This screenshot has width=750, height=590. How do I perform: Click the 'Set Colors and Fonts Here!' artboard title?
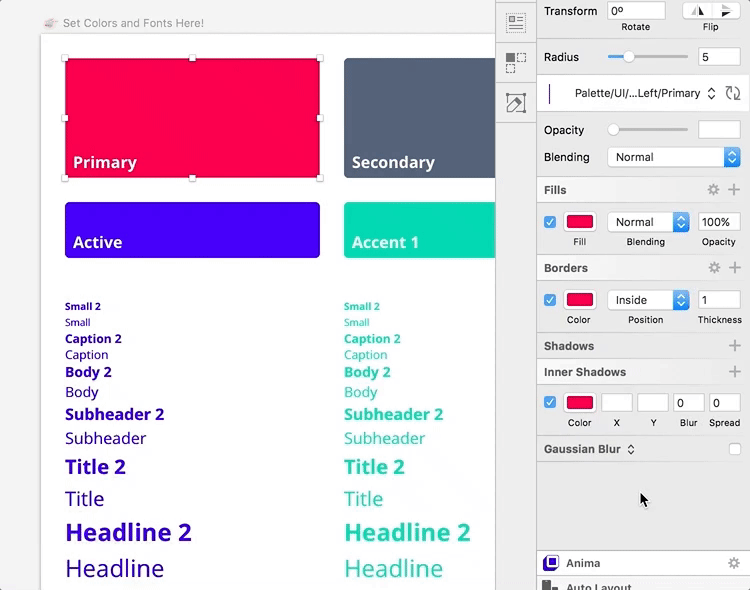133,23
